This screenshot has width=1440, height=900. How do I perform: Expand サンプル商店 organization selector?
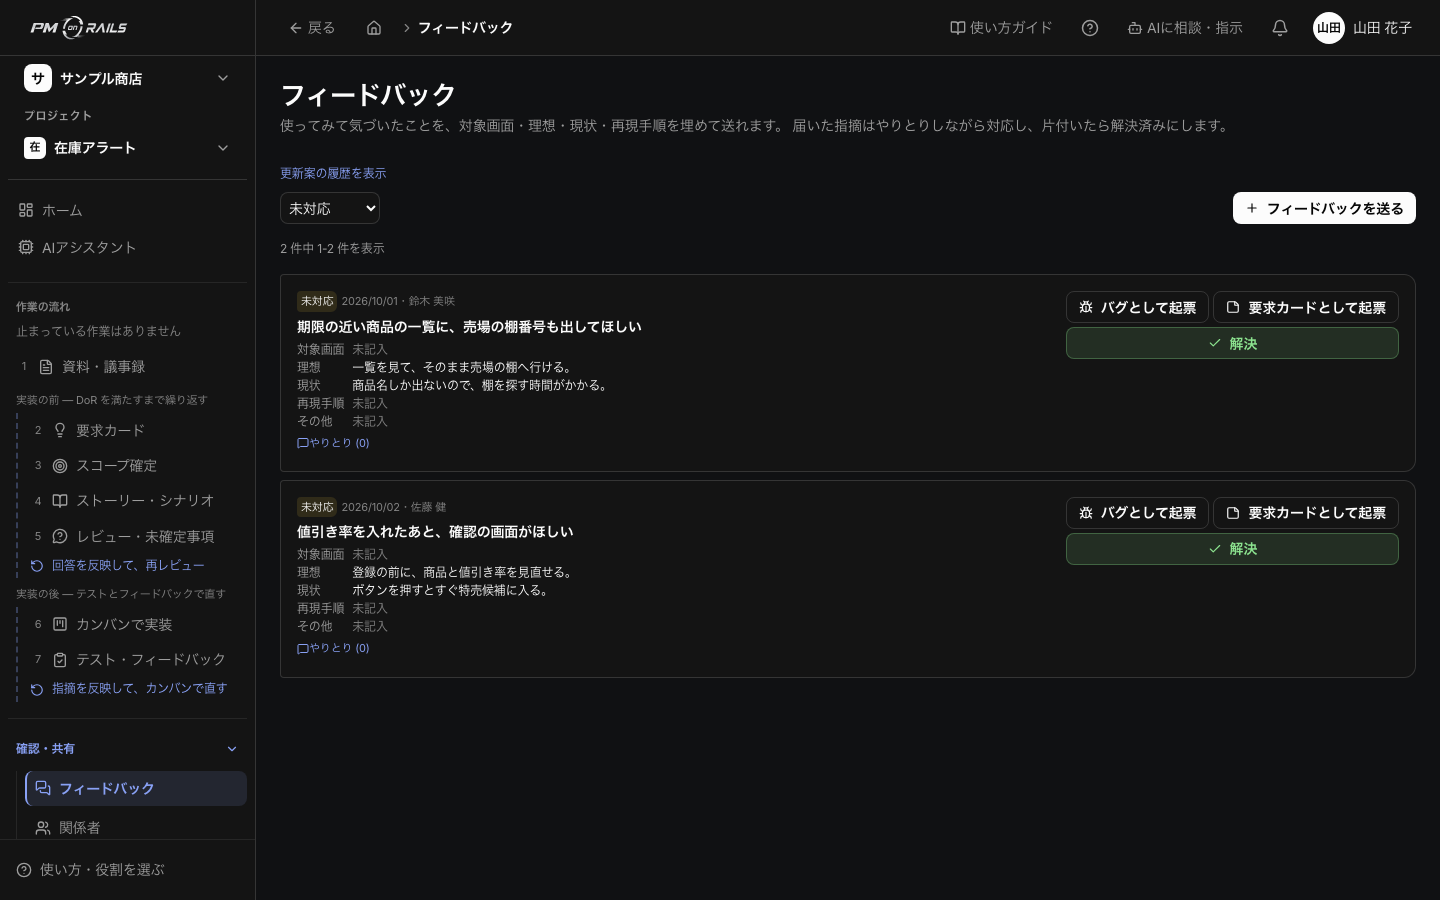pos(127,78)
